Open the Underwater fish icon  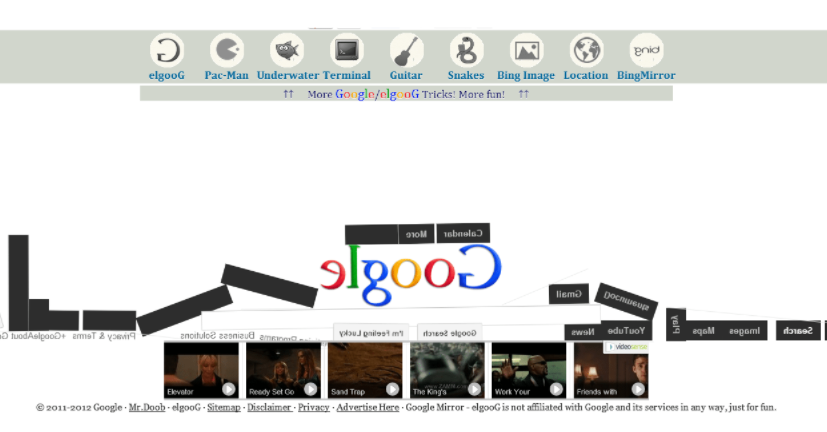click(287, 50)
